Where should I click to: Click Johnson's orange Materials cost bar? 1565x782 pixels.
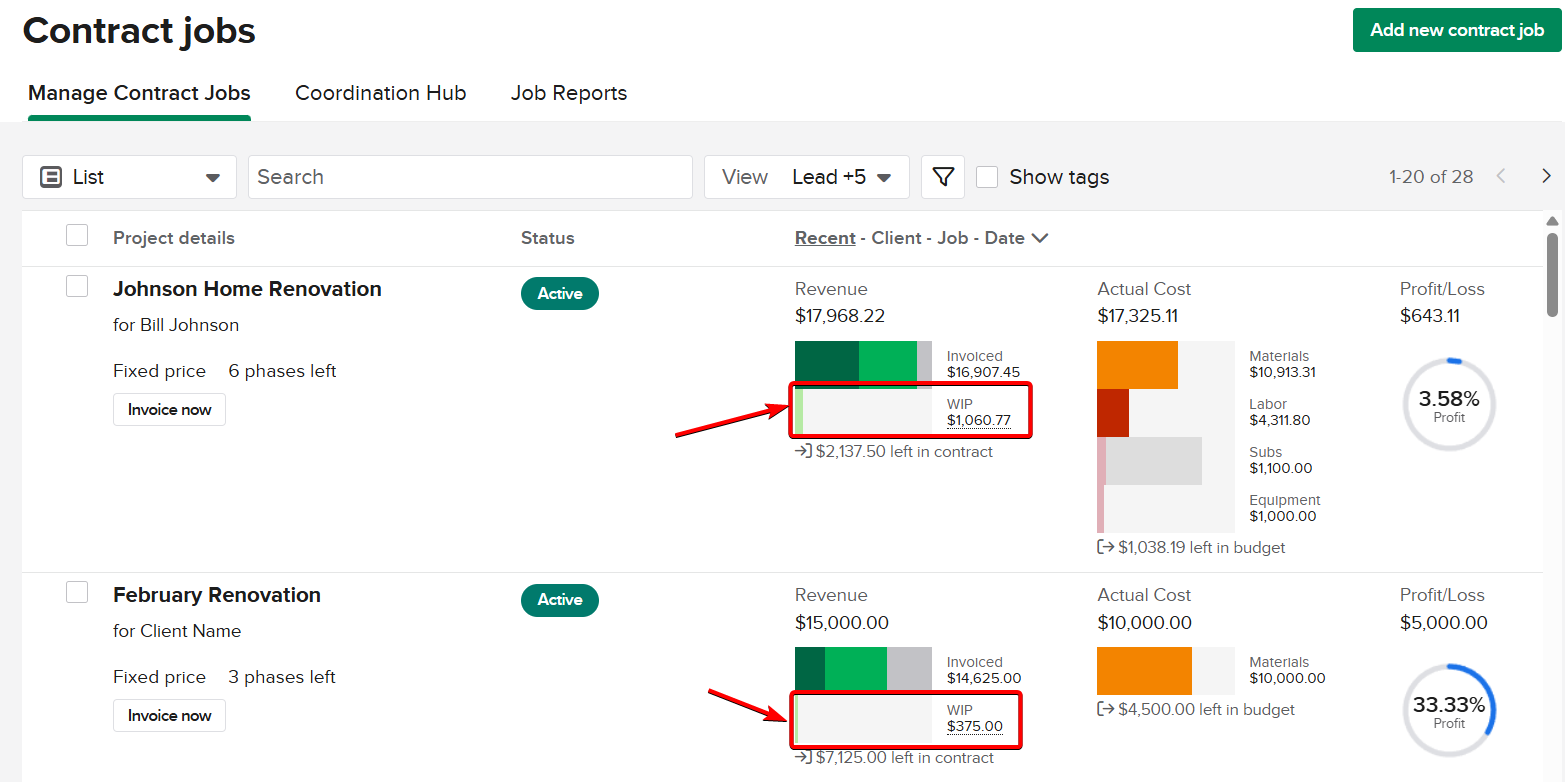pos(1137,365)
